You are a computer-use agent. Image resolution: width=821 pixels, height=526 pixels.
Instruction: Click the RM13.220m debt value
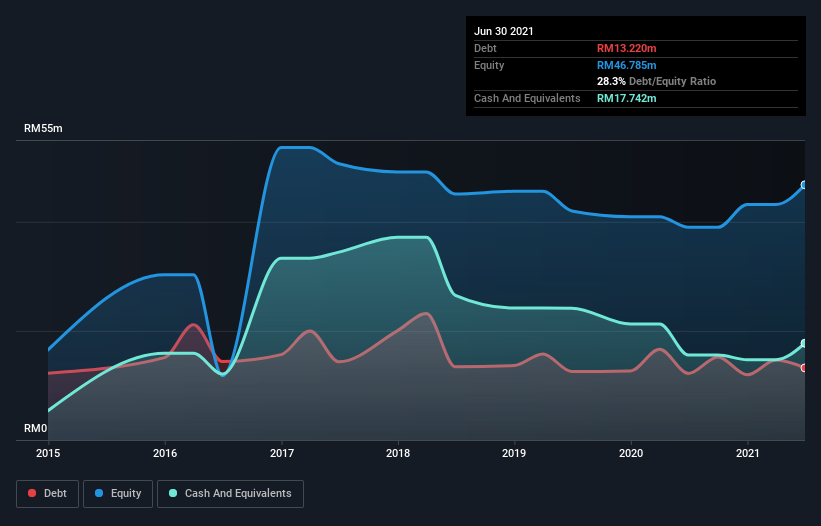click(x=627, y=48)
